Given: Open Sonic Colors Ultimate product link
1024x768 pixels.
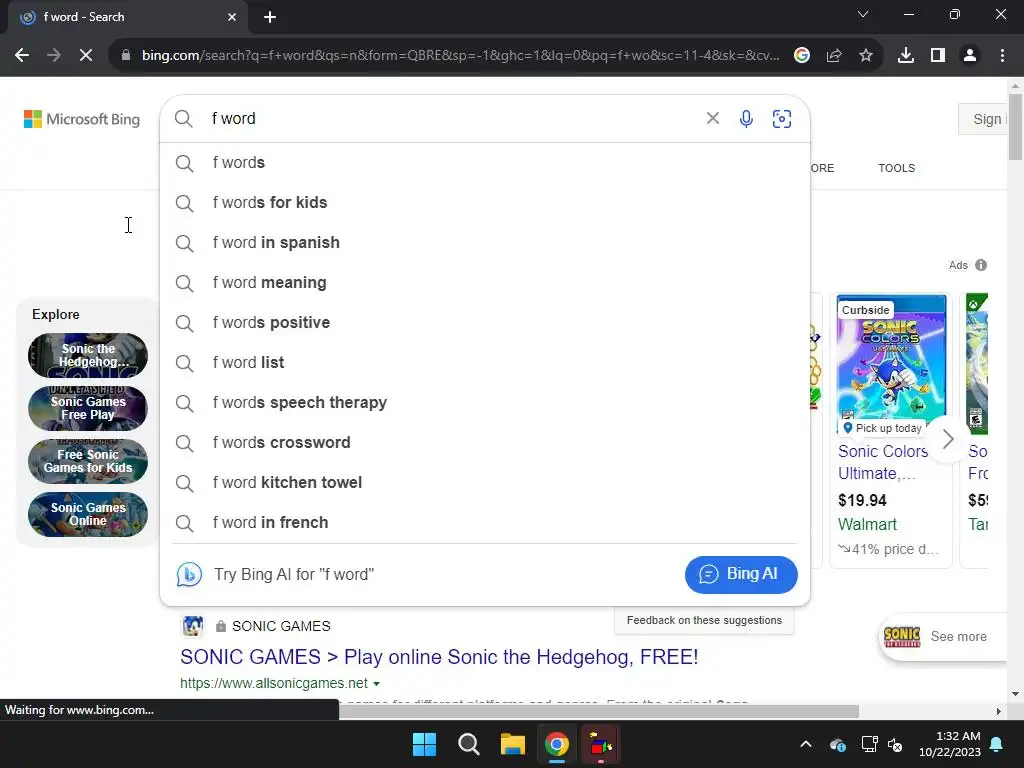Looking at the screenshot, I should (x=883, y=462).
